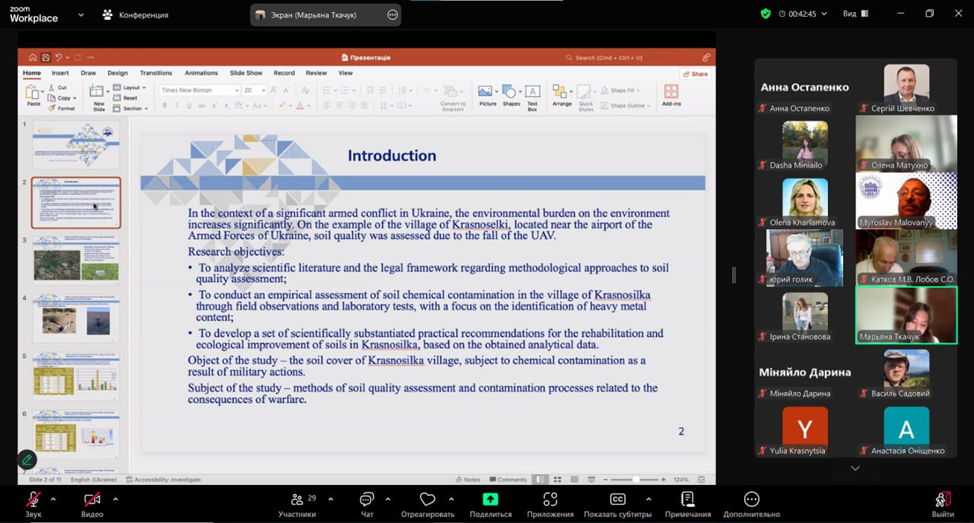Insert a New Slide
Image resolution: width=974 pixels, height=523 pixels.
tap(98, 98)
